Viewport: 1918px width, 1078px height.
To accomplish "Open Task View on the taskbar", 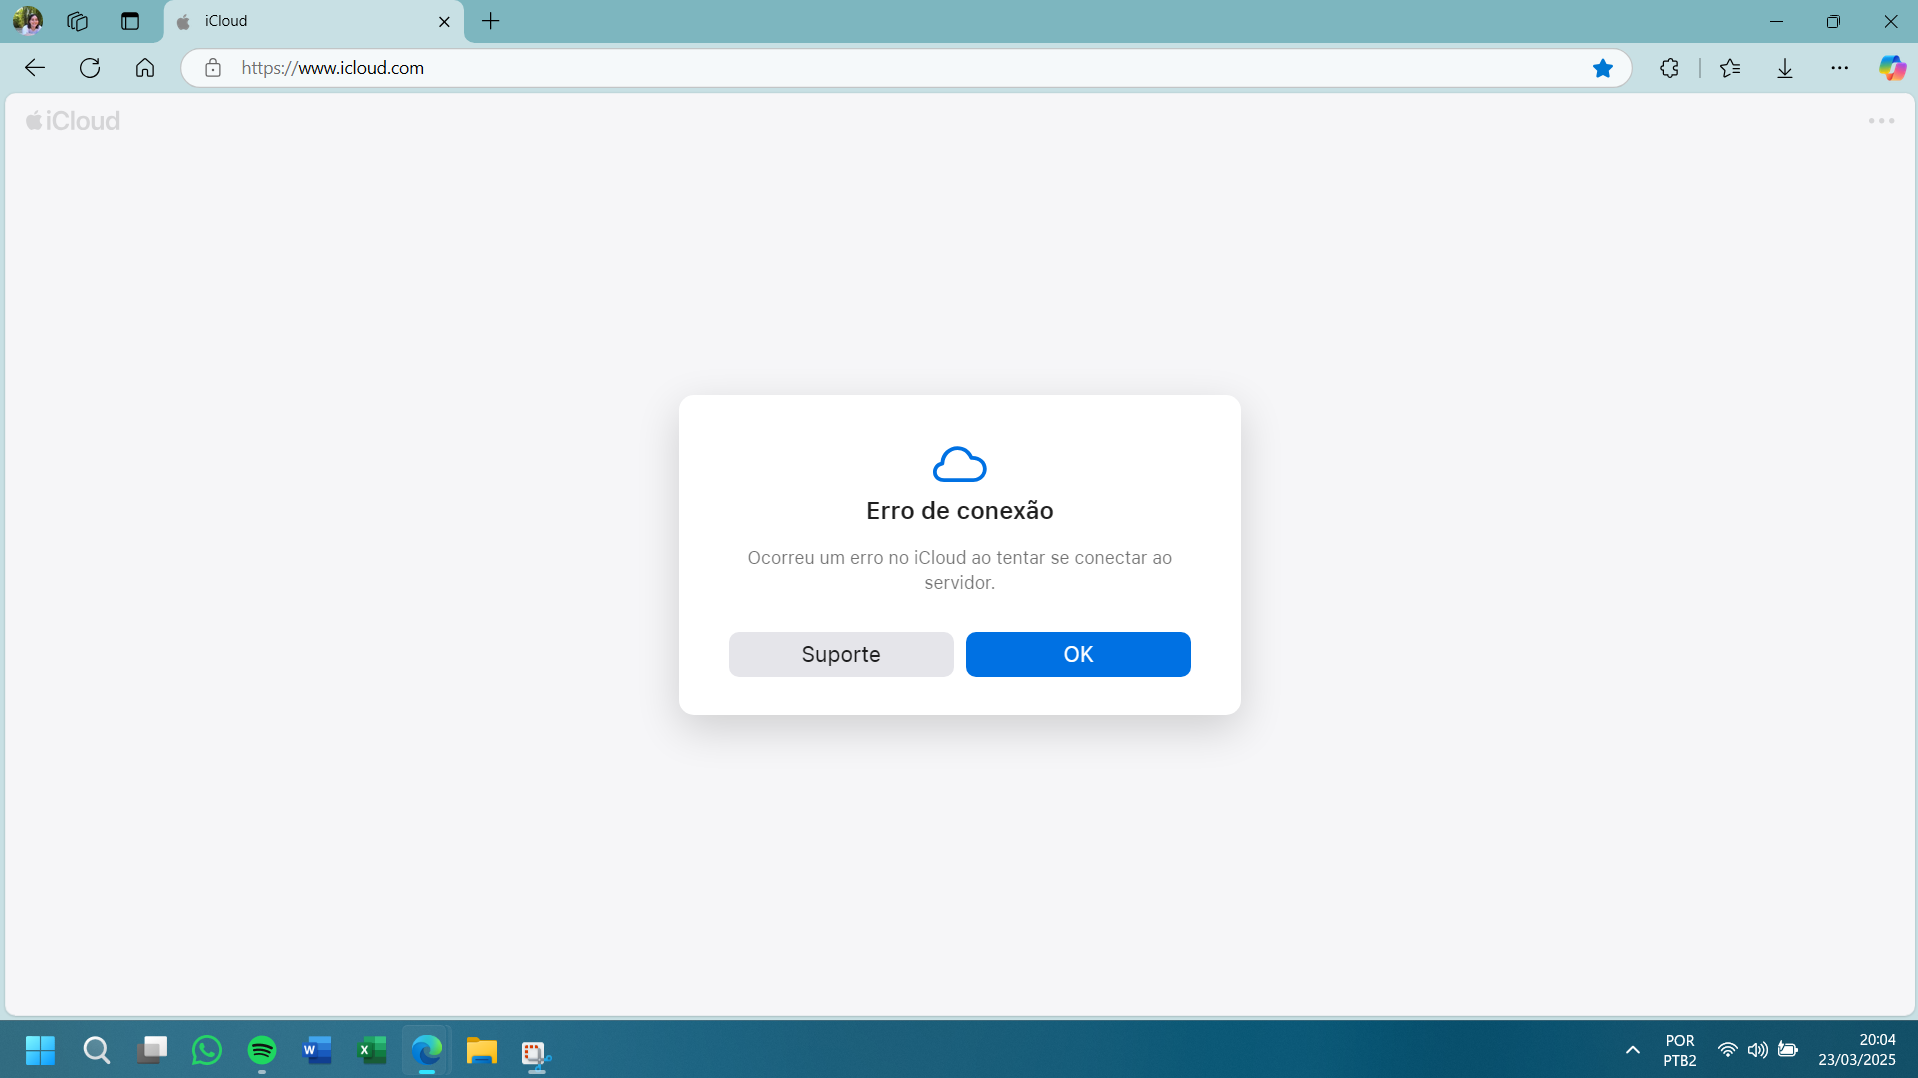I will pyautogui.click(x=152, y=1051).
